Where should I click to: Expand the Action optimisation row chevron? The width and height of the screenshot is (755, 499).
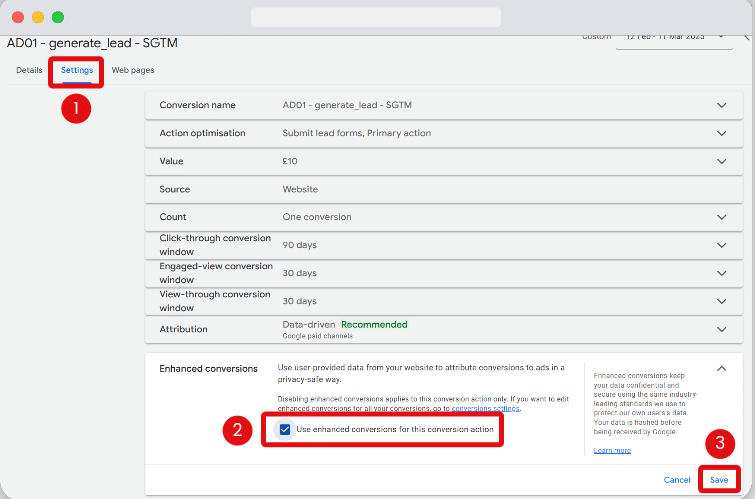pyautogui.click(x=721, y=133)
